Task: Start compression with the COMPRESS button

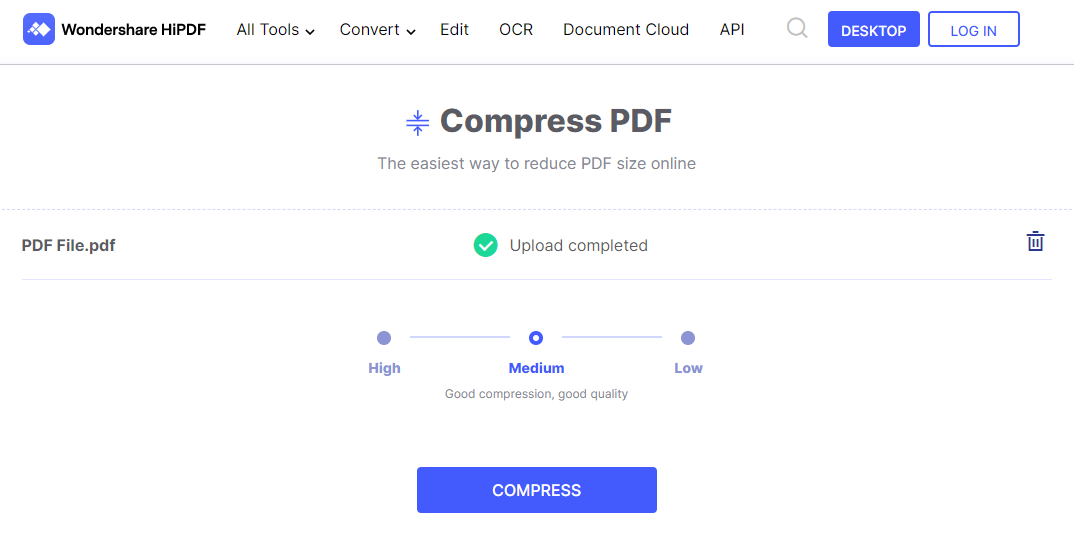Action: tap(536, 490)
